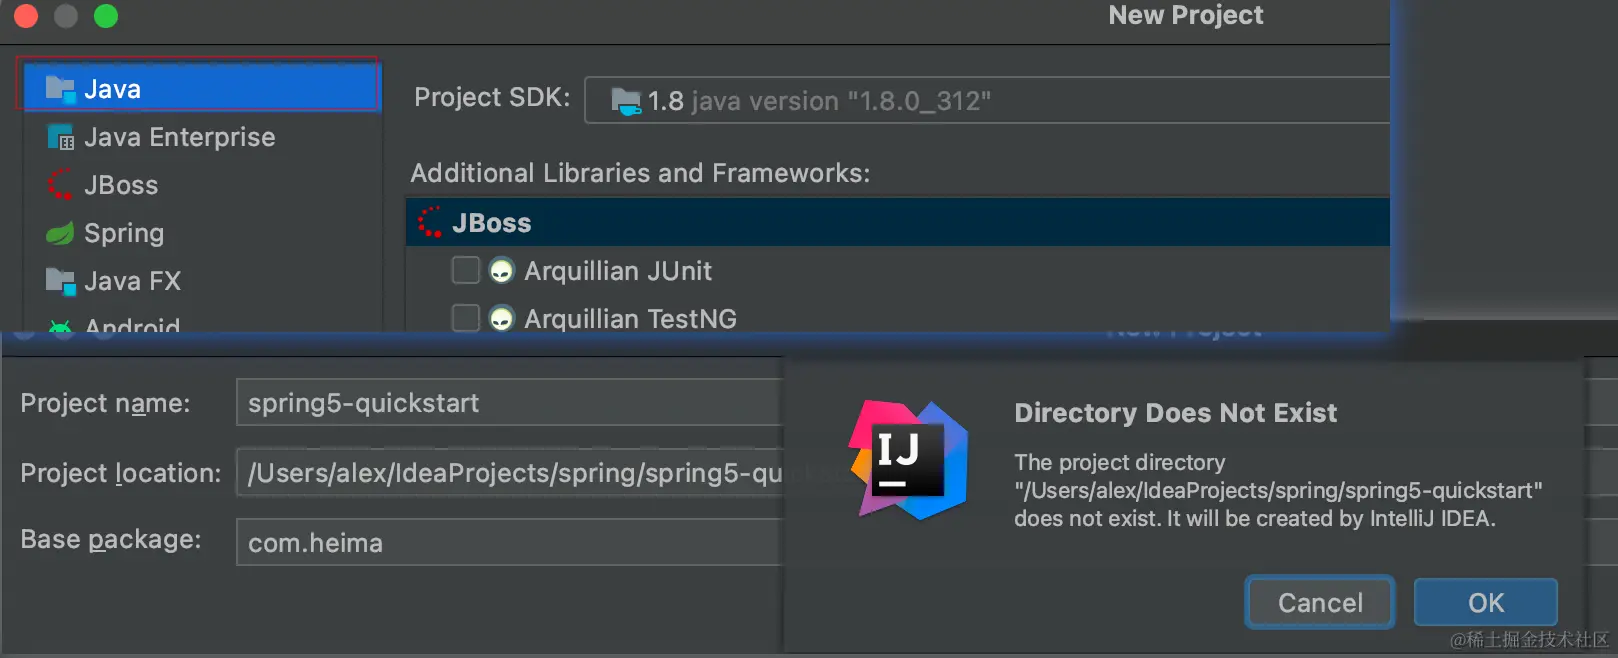The height and width of the screenshot is (658, 1618).
Task: Click the JBoss icon in frameworks header
Action: click(x=430, y=222)
